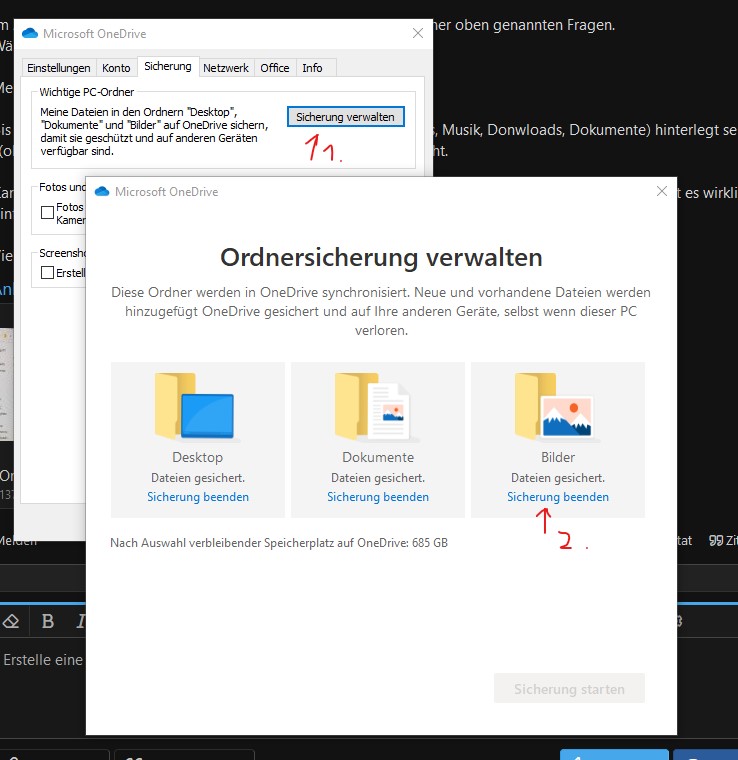
Task: Tick the Fotos Kamera checkbox
Action: coord(47,212)
